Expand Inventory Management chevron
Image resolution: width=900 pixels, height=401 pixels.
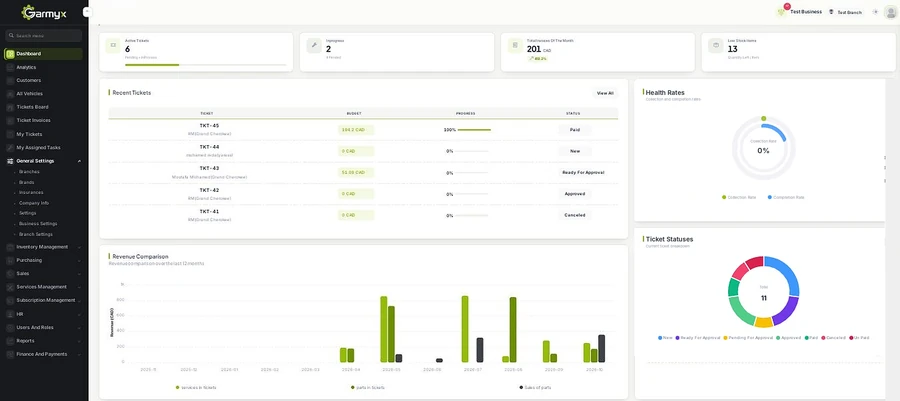[x=79, y=247]
